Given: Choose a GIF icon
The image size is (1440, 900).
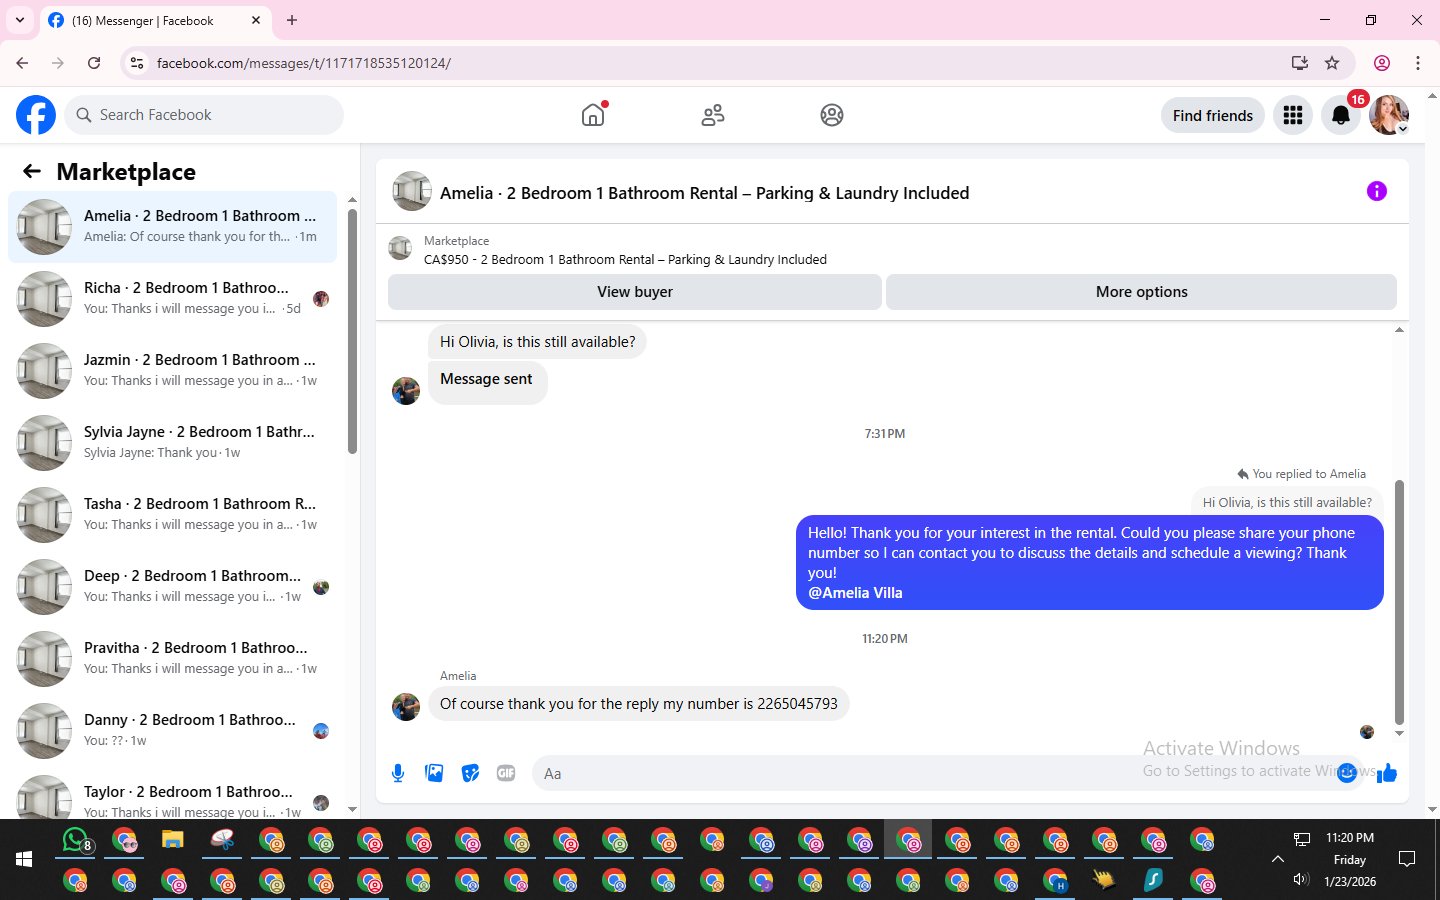Looking at the screenshot, I should (x=506, y=773).
